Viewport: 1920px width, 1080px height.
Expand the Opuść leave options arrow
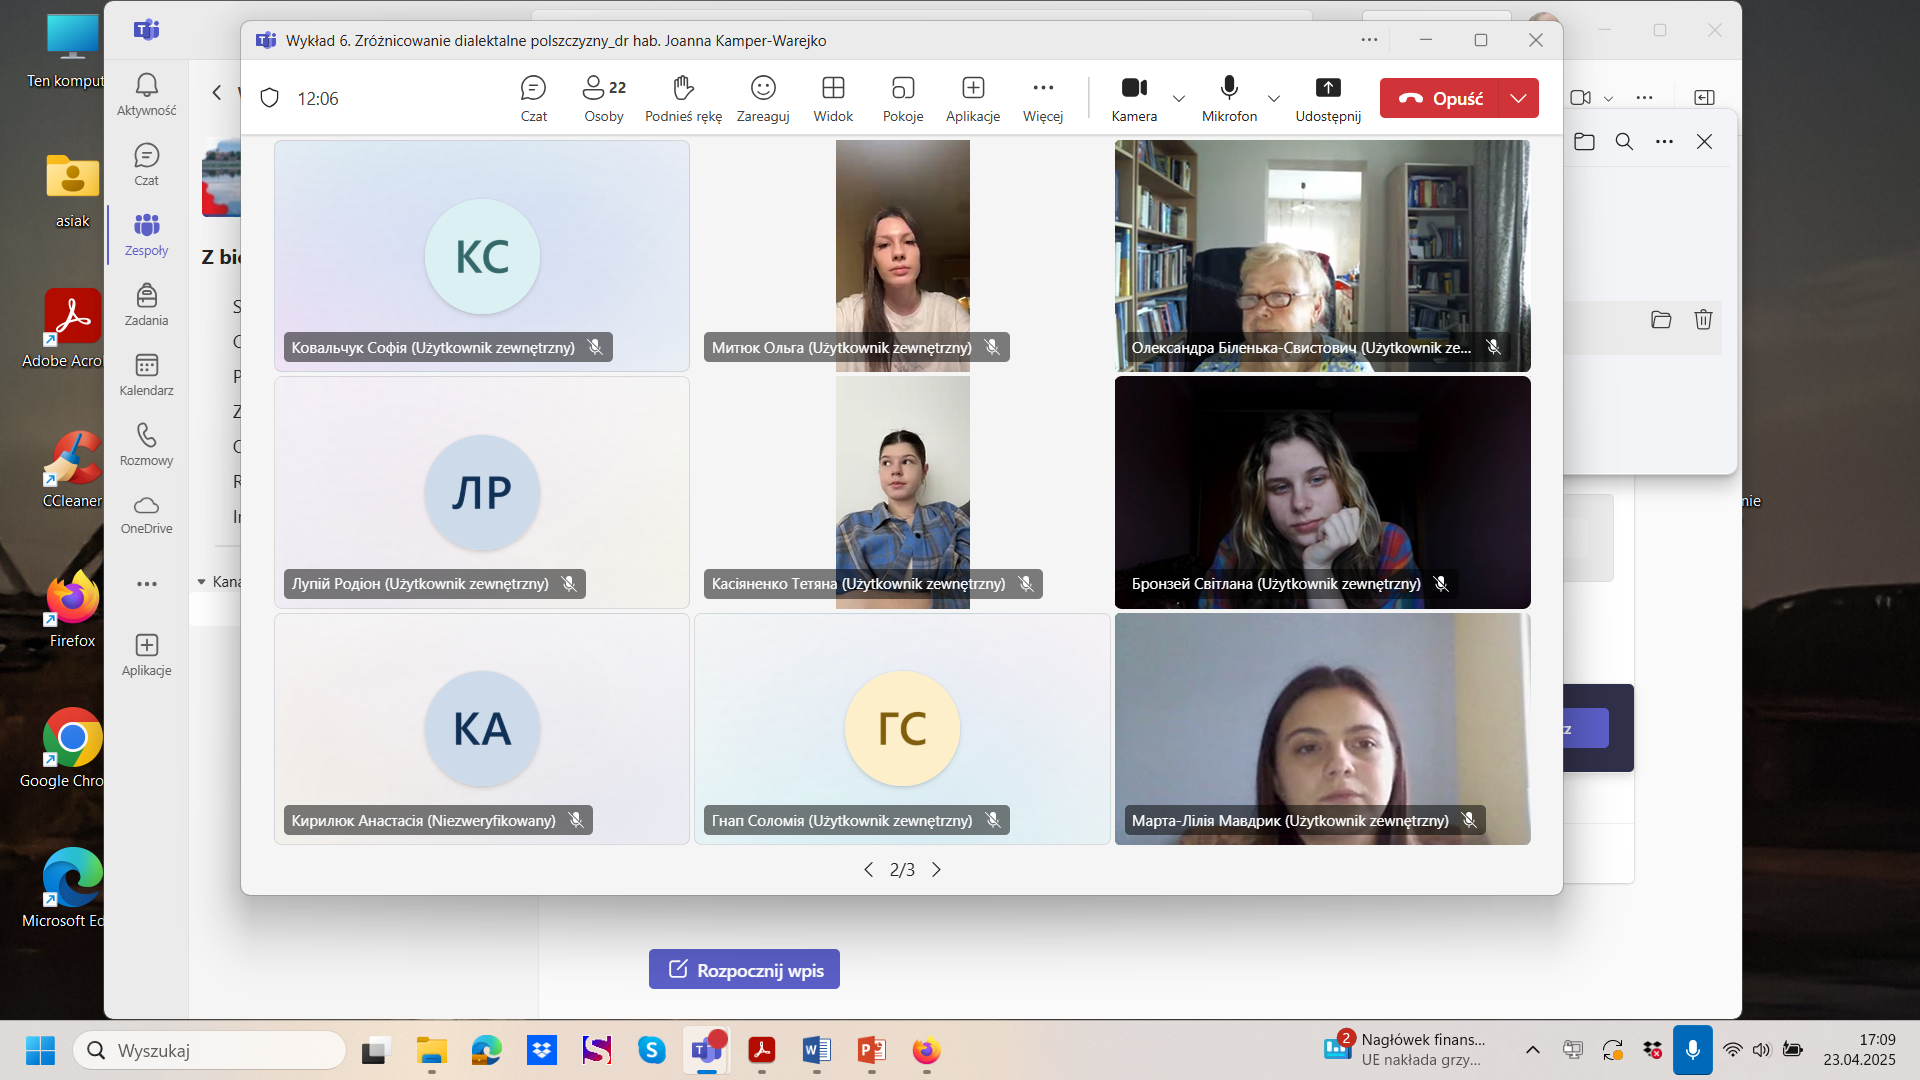[1518, 98]
